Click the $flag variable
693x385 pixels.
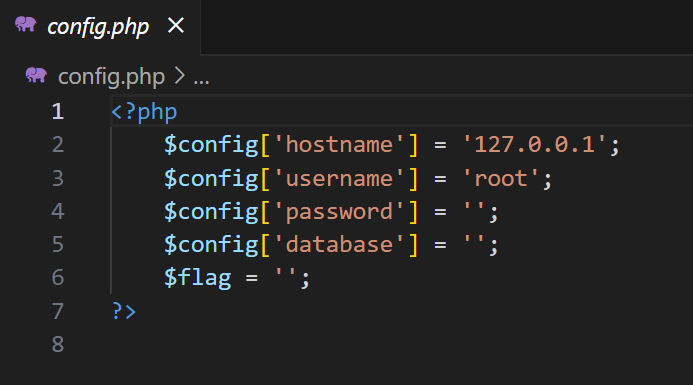point(198,279)
